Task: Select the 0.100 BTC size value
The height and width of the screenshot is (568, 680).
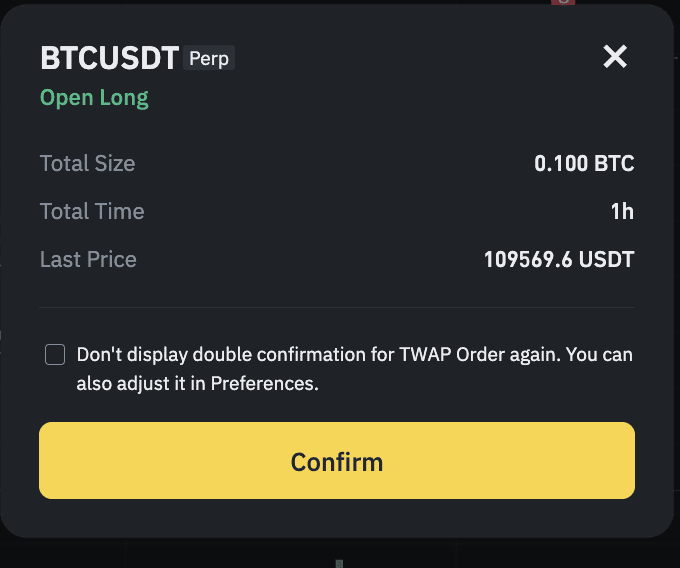Action: pyautogui.click(x=584, y=163)
